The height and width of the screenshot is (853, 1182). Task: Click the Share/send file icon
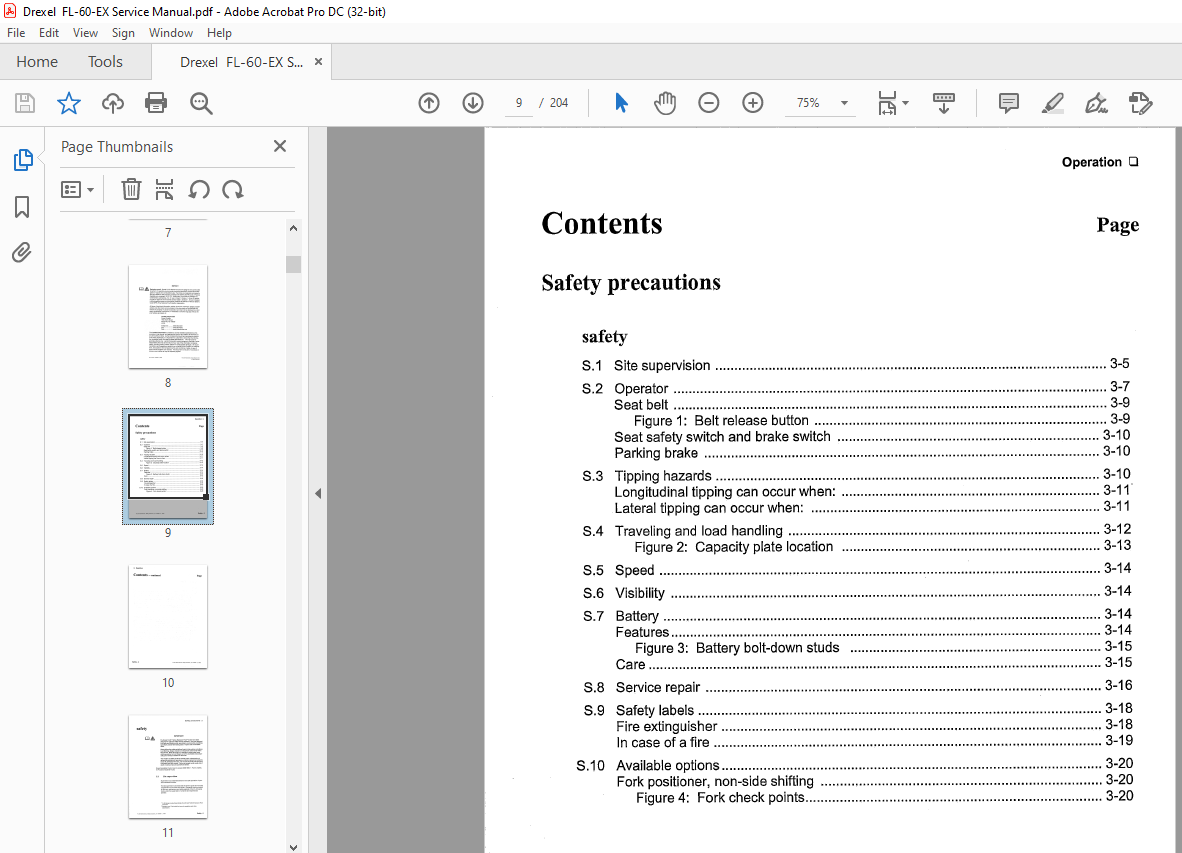tap(1141, 103)
